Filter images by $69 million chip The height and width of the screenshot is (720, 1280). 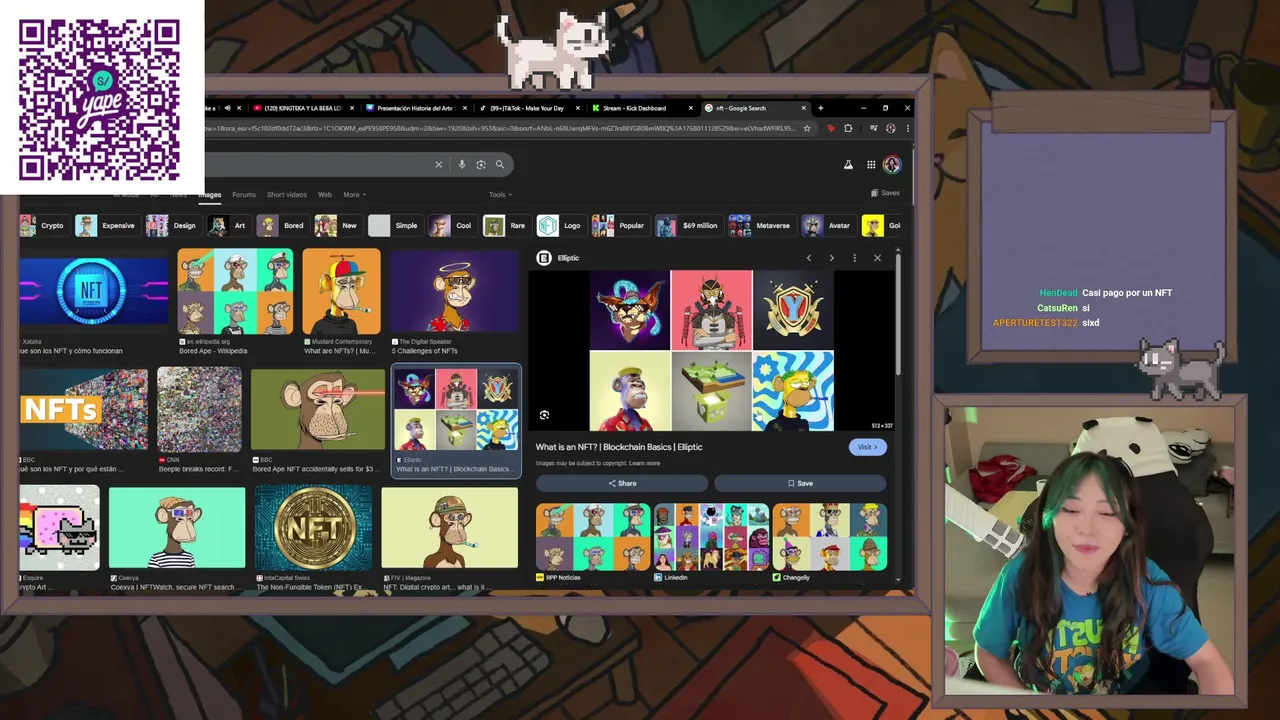click(688, 226)
